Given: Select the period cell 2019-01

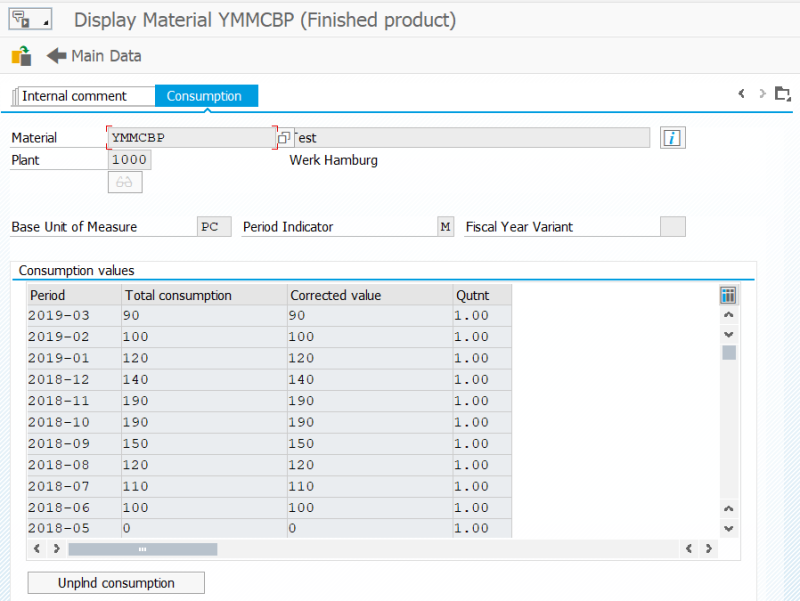Looking at the screenshot, I should [74, 359].
